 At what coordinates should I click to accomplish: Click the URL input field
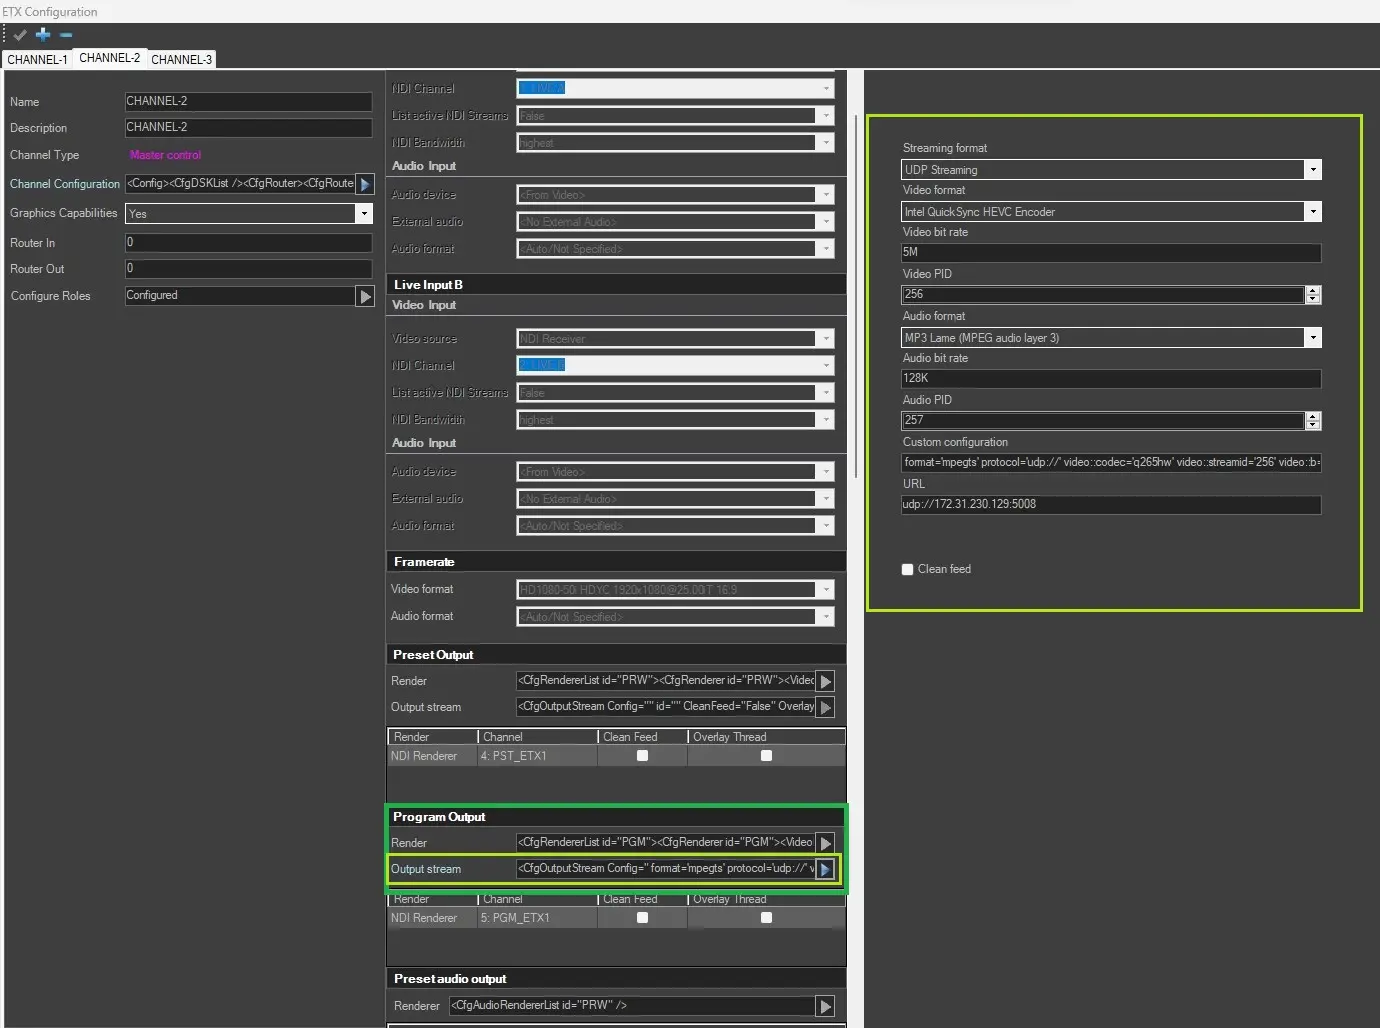(1110, 505)
